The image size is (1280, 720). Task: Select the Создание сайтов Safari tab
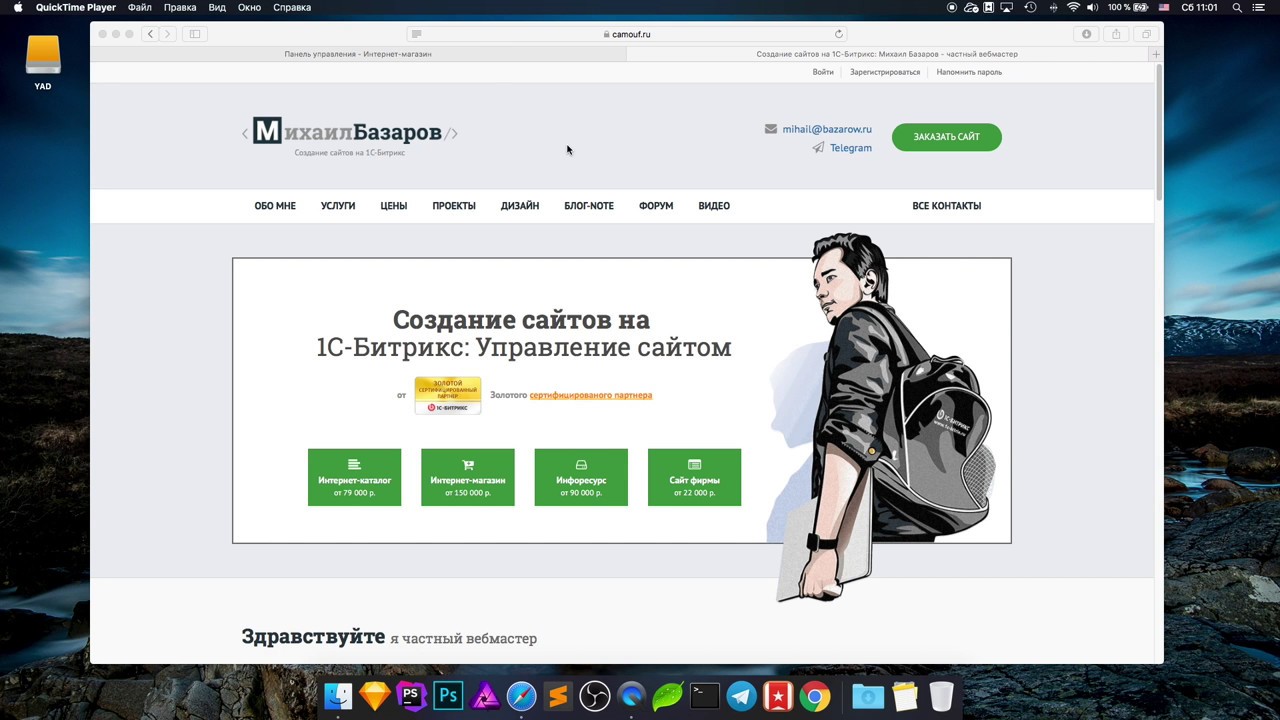tap(887, 54)
